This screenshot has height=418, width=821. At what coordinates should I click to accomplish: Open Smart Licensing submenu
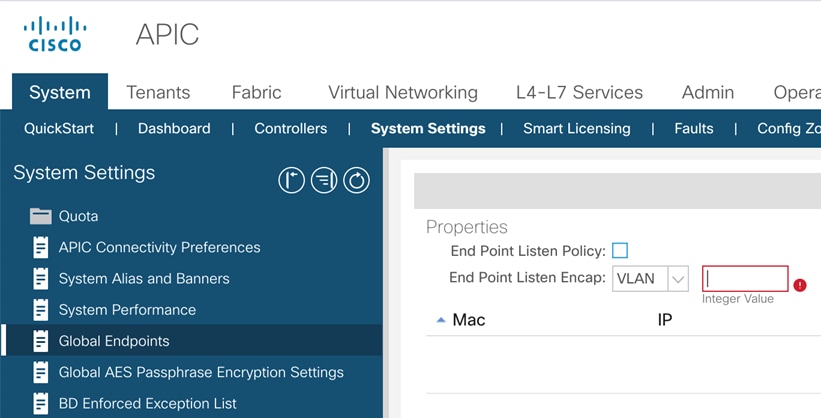[576, 128]
